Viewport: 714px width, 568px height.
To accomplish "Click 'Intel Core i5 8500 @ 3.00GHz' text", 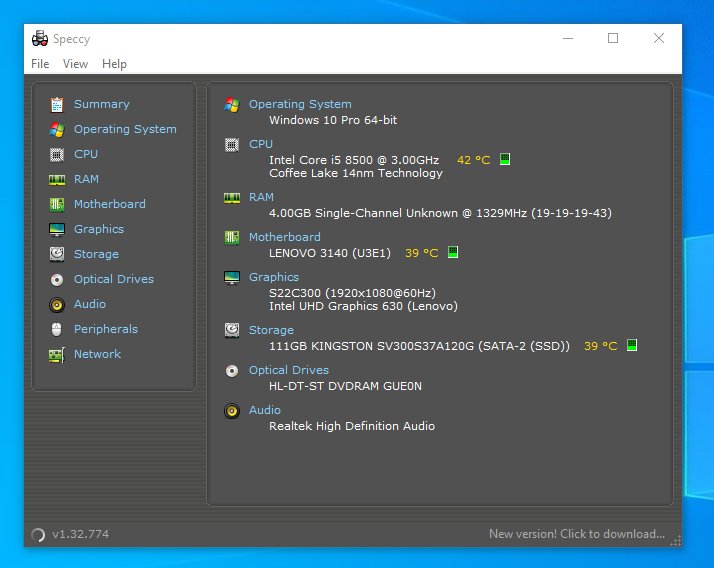I will point(354,160).
